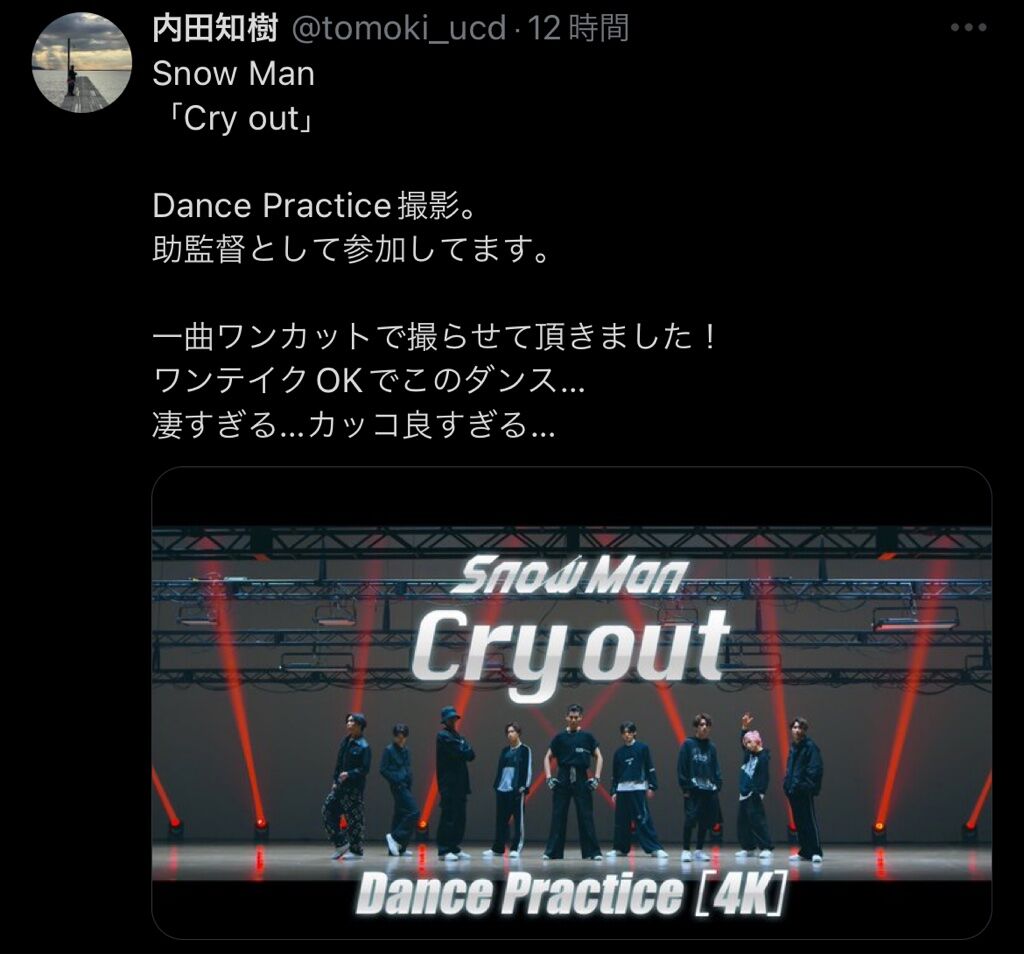
Task: Open the pier profile avatar picture
Action: [x=82, y=63]
